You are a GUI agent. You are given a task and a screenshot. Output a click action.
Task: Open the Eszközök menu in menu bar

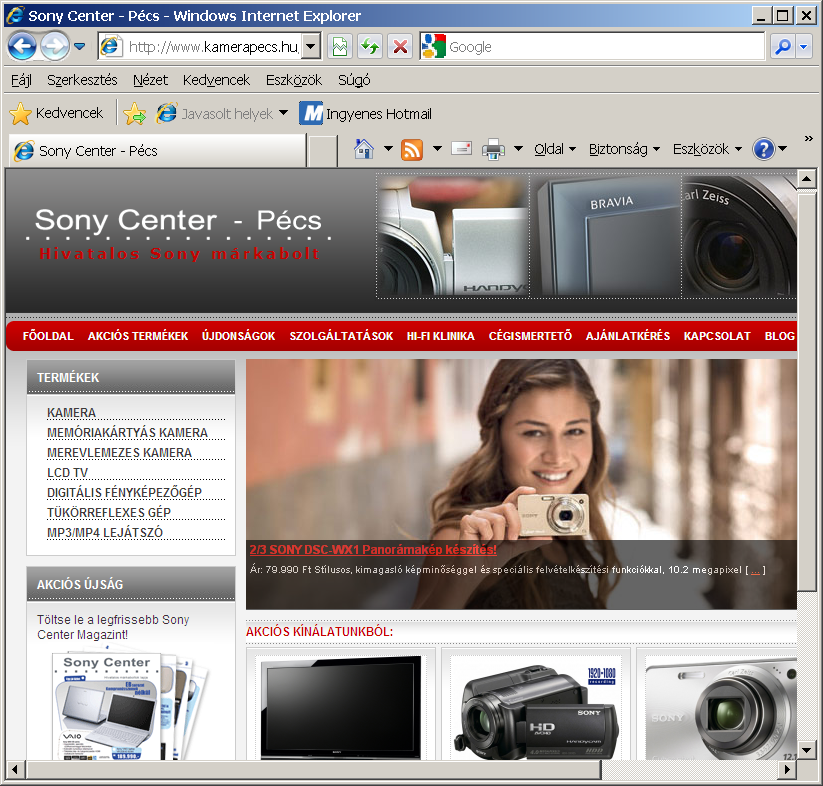(x=294, y=80)
